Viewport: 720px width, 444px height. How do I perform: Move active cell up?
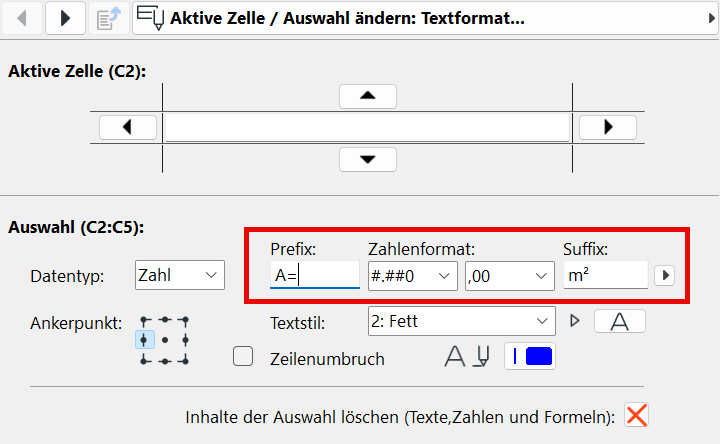[x=367, y=96]
